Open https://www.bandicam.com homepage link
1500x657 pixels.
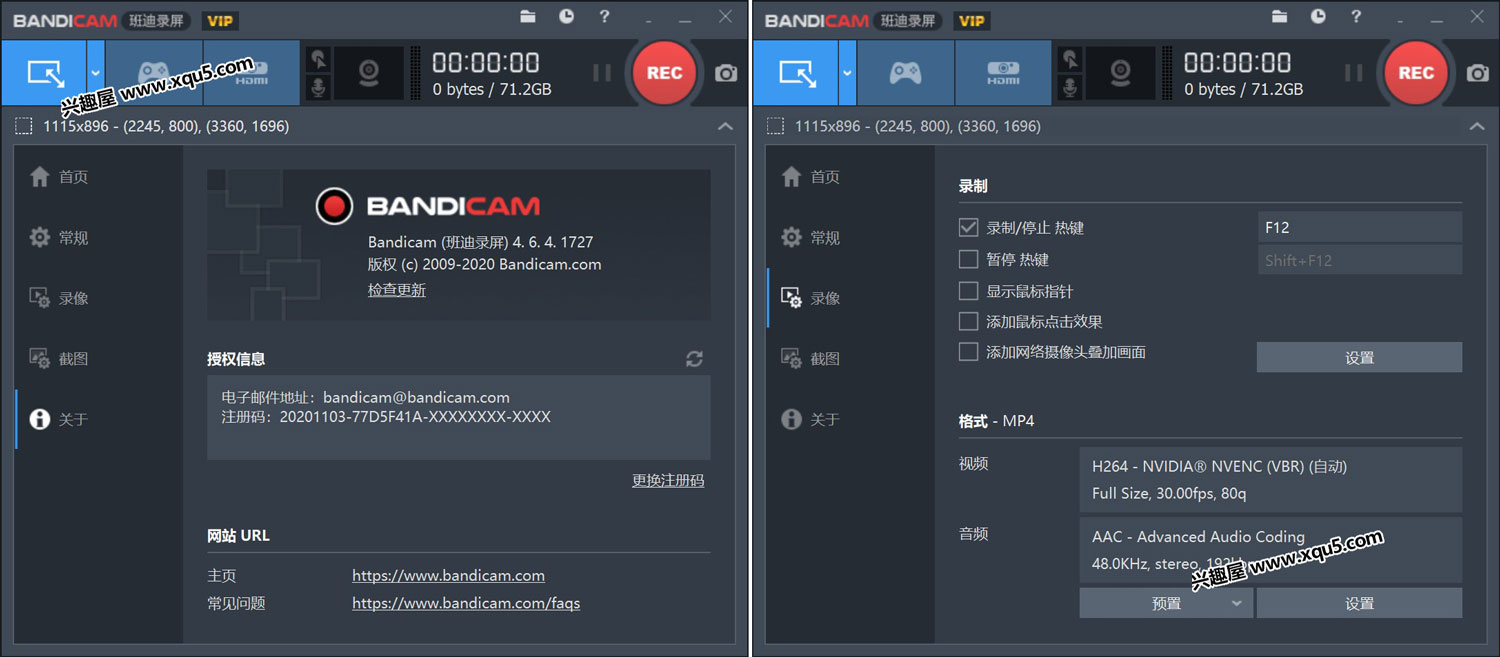(449, 576)
